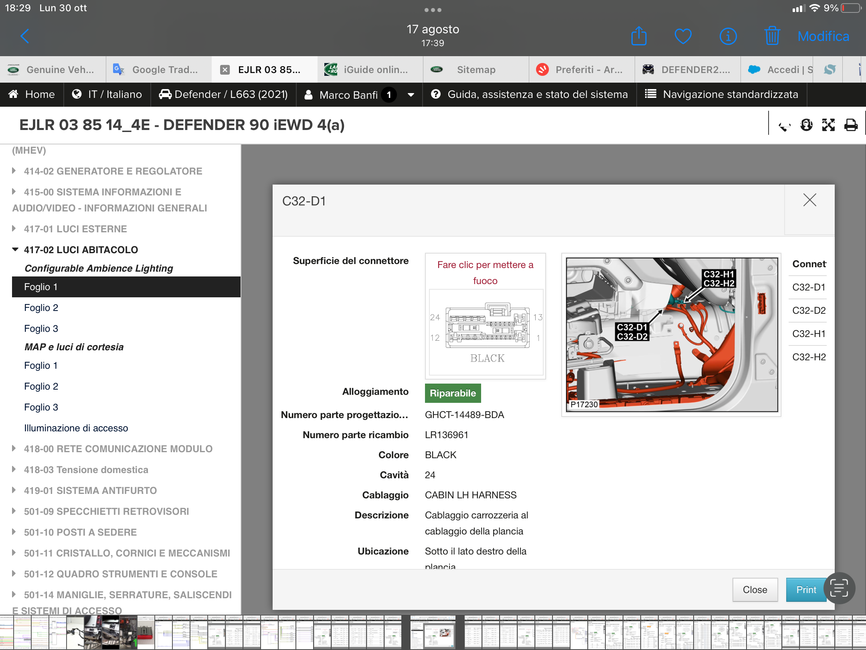Click the dropdown caret beside Marco Banfi
The width and height of the screenshot is (866, 650).
[x=411, y=95]
